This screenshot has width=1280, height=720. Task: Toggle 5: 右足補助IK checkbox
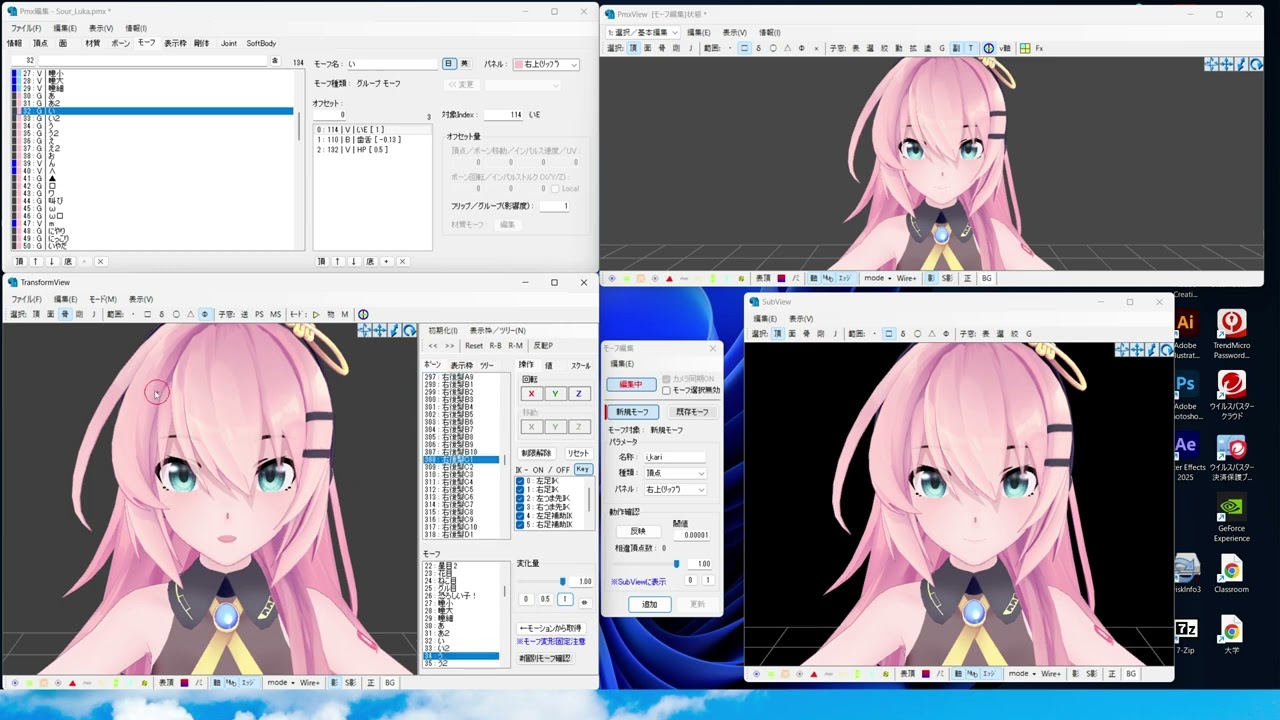pos(520,524)
